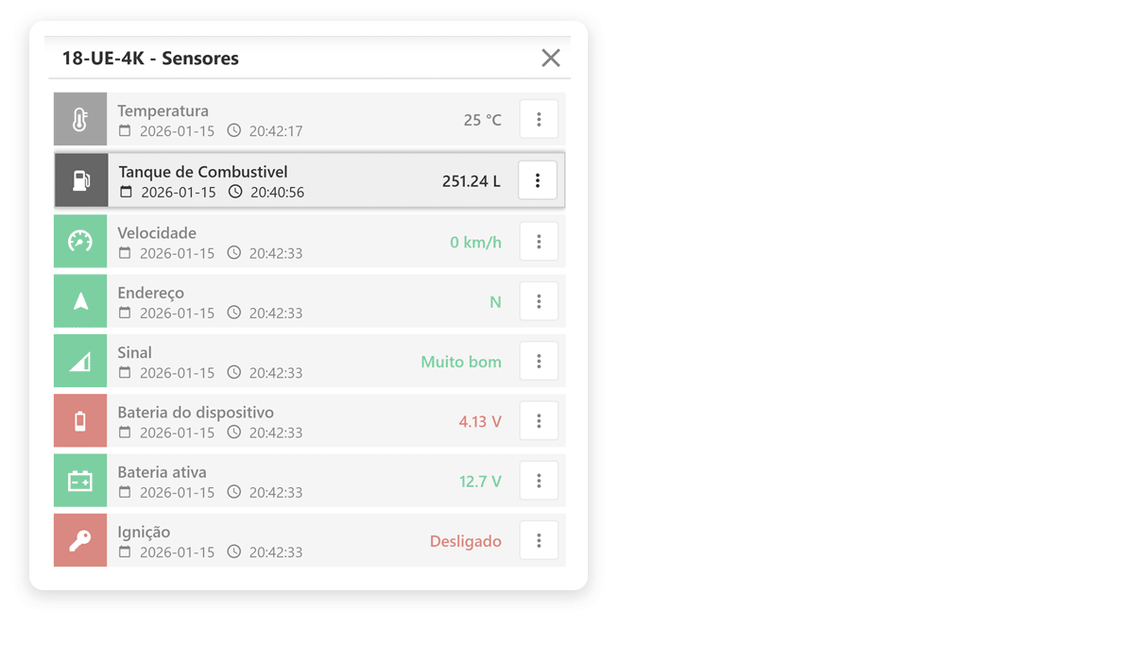Click the Temperatura thermometer icon

[80, 120]
